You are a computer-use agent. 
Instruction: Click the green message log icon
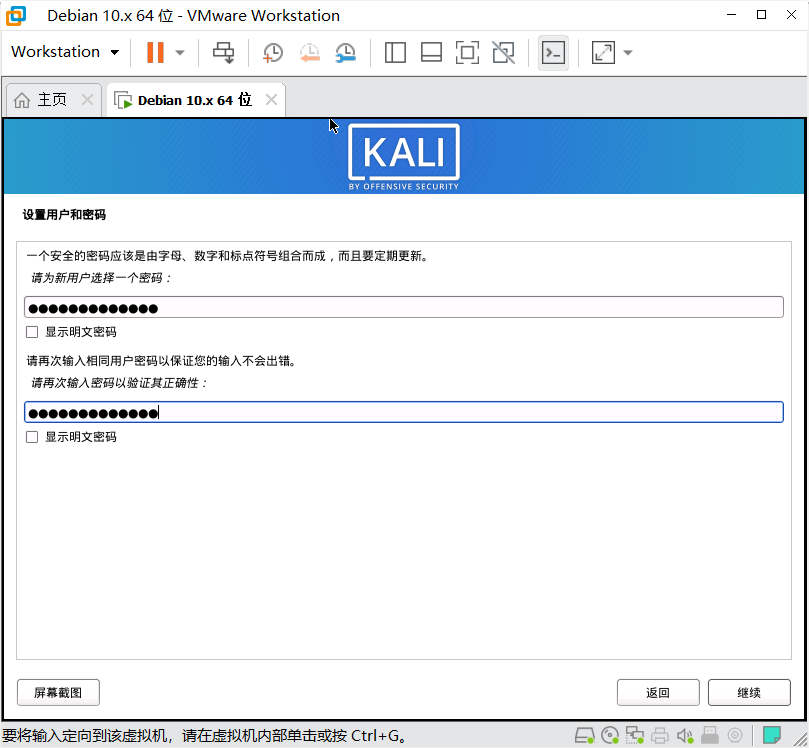pyautogui.click(x=772, y=735)
